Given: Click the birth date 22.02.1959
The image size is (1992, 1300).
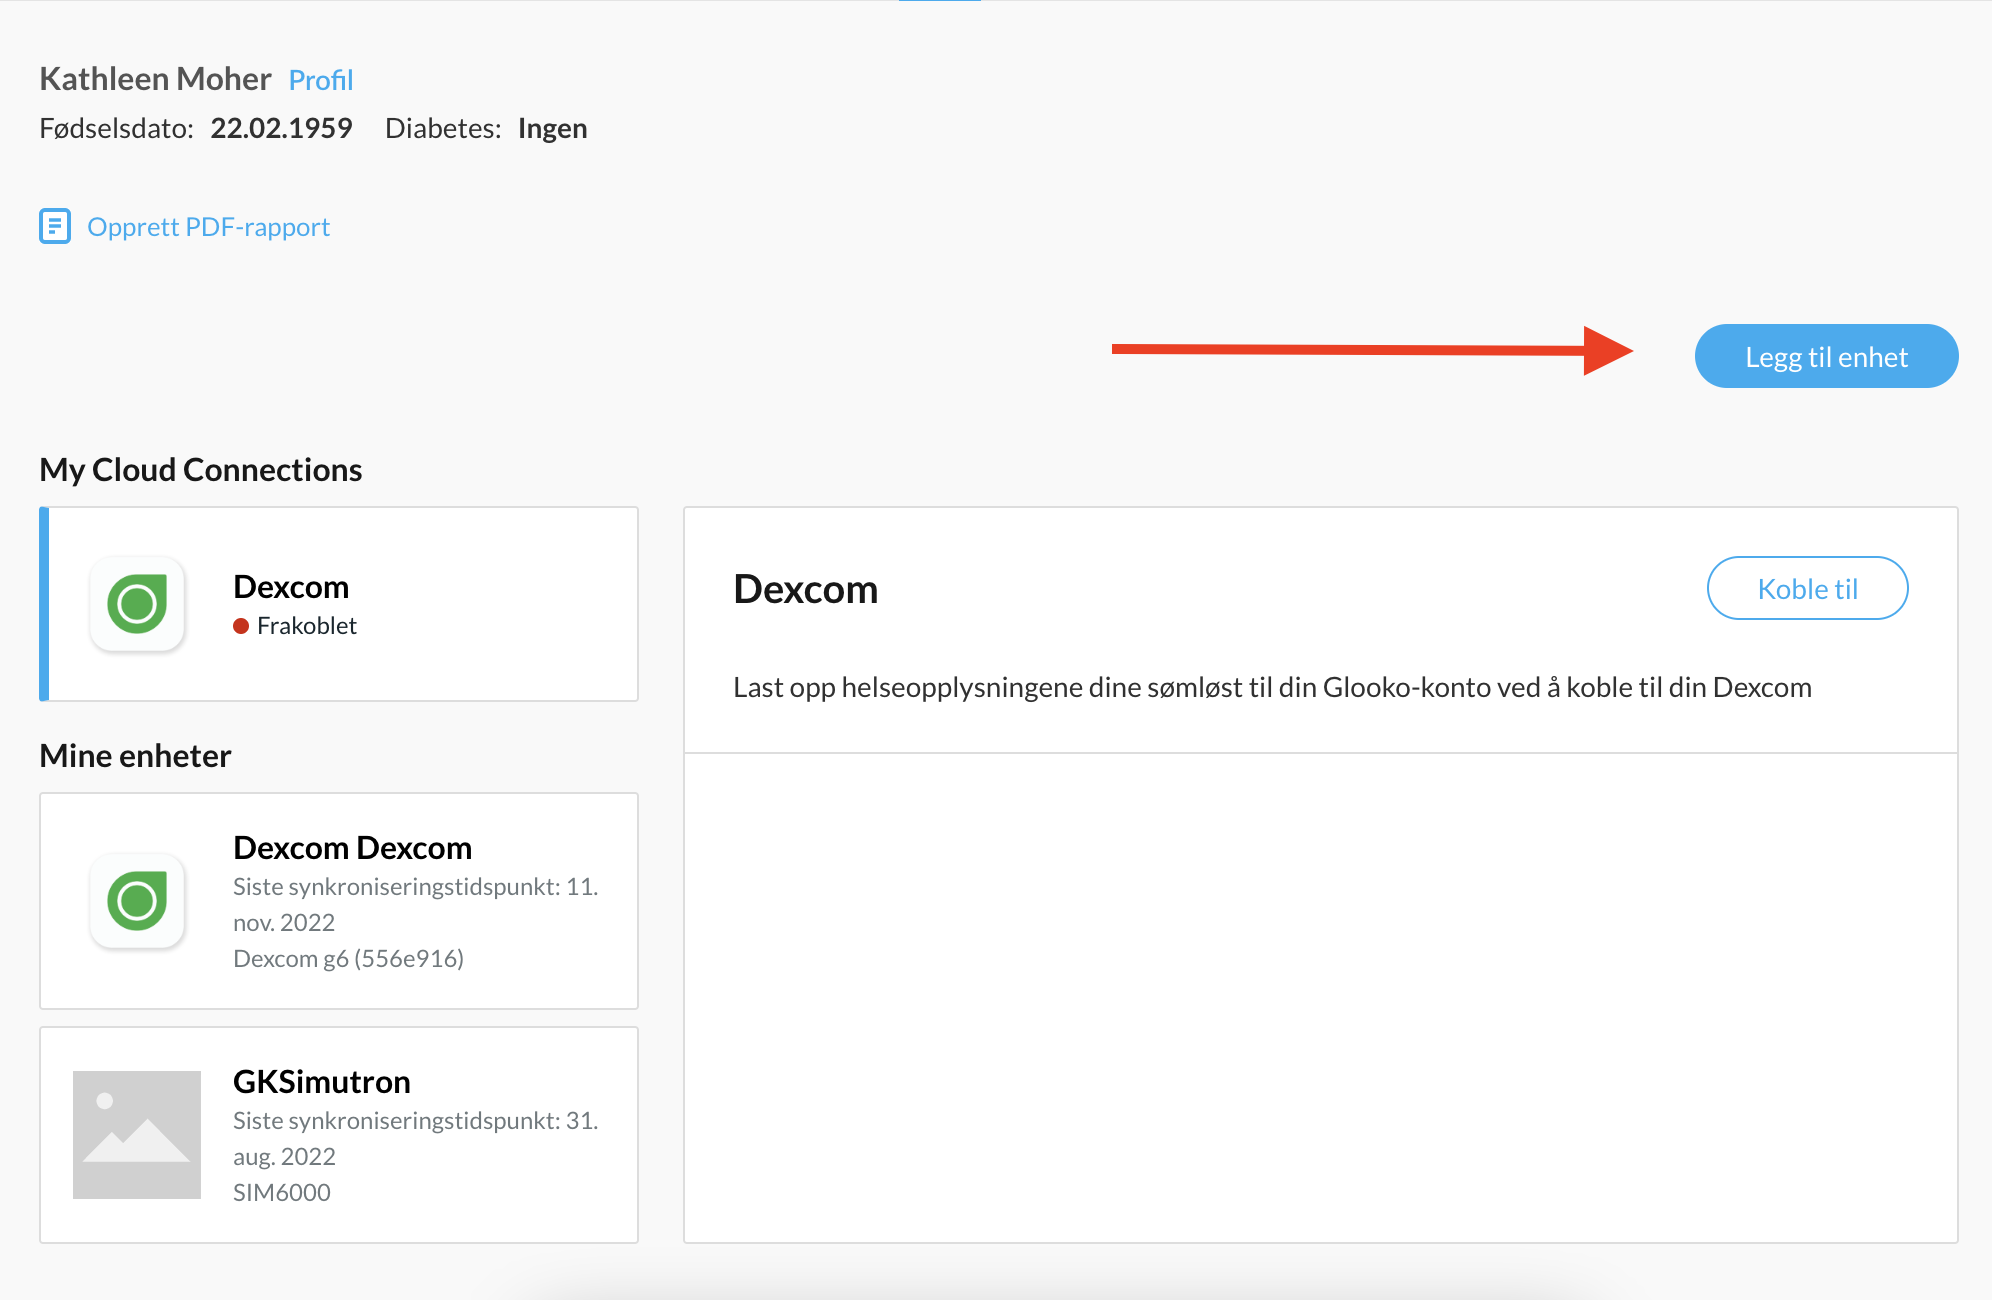Looking at the screenshot, I should [x=281, y=128].
